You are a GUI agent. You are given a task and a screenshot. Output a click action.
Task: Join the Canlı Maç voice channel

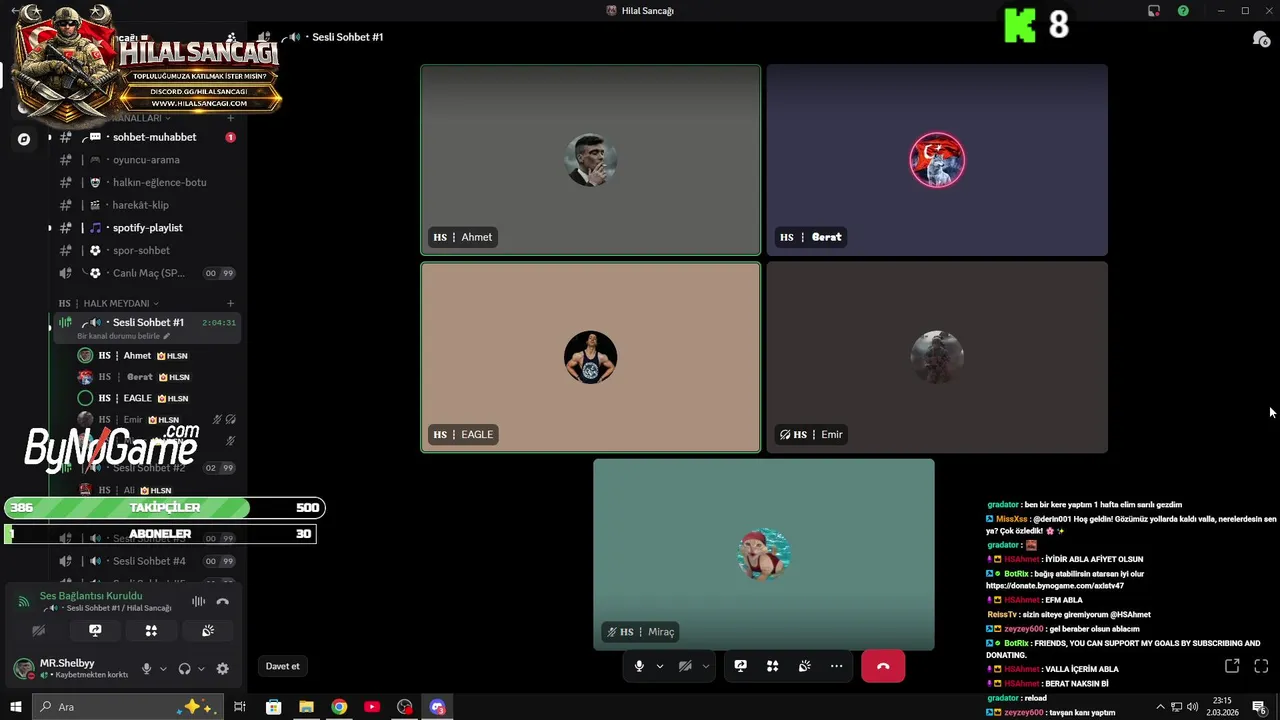tap(145, 273)
